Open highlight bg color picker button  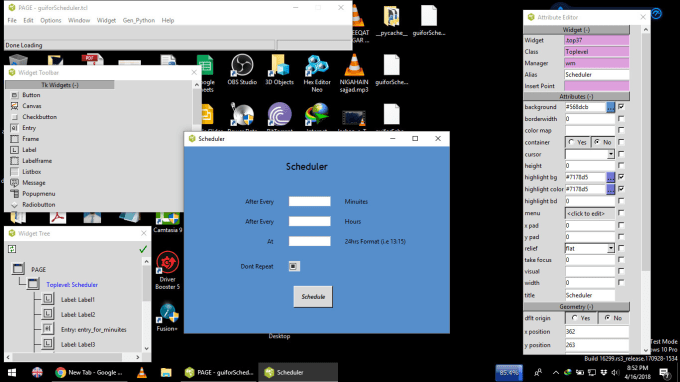(611, 177)
